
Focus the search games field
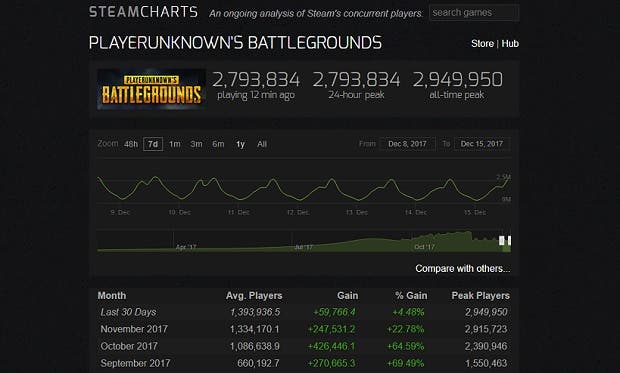[474, 13]
